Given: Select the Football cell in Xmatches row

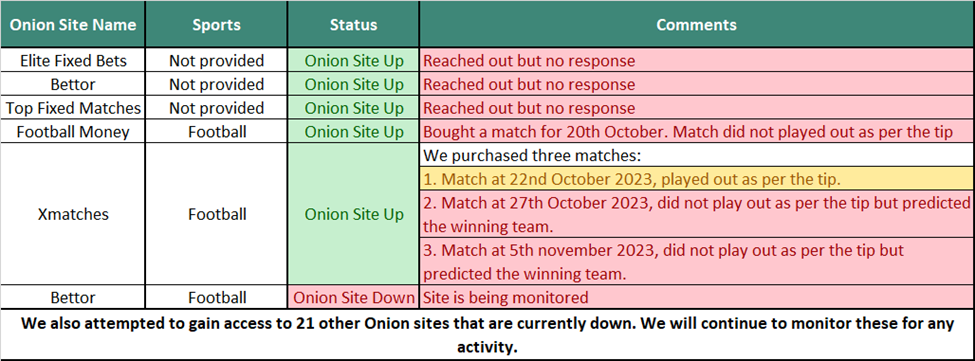Looking at the screenshot, I should click(x=216, y=214).
